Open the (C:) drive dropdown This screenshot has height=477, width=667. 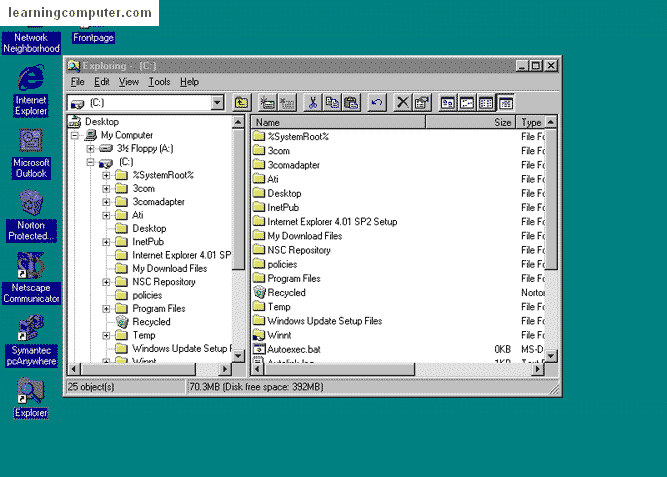(217, 103)
